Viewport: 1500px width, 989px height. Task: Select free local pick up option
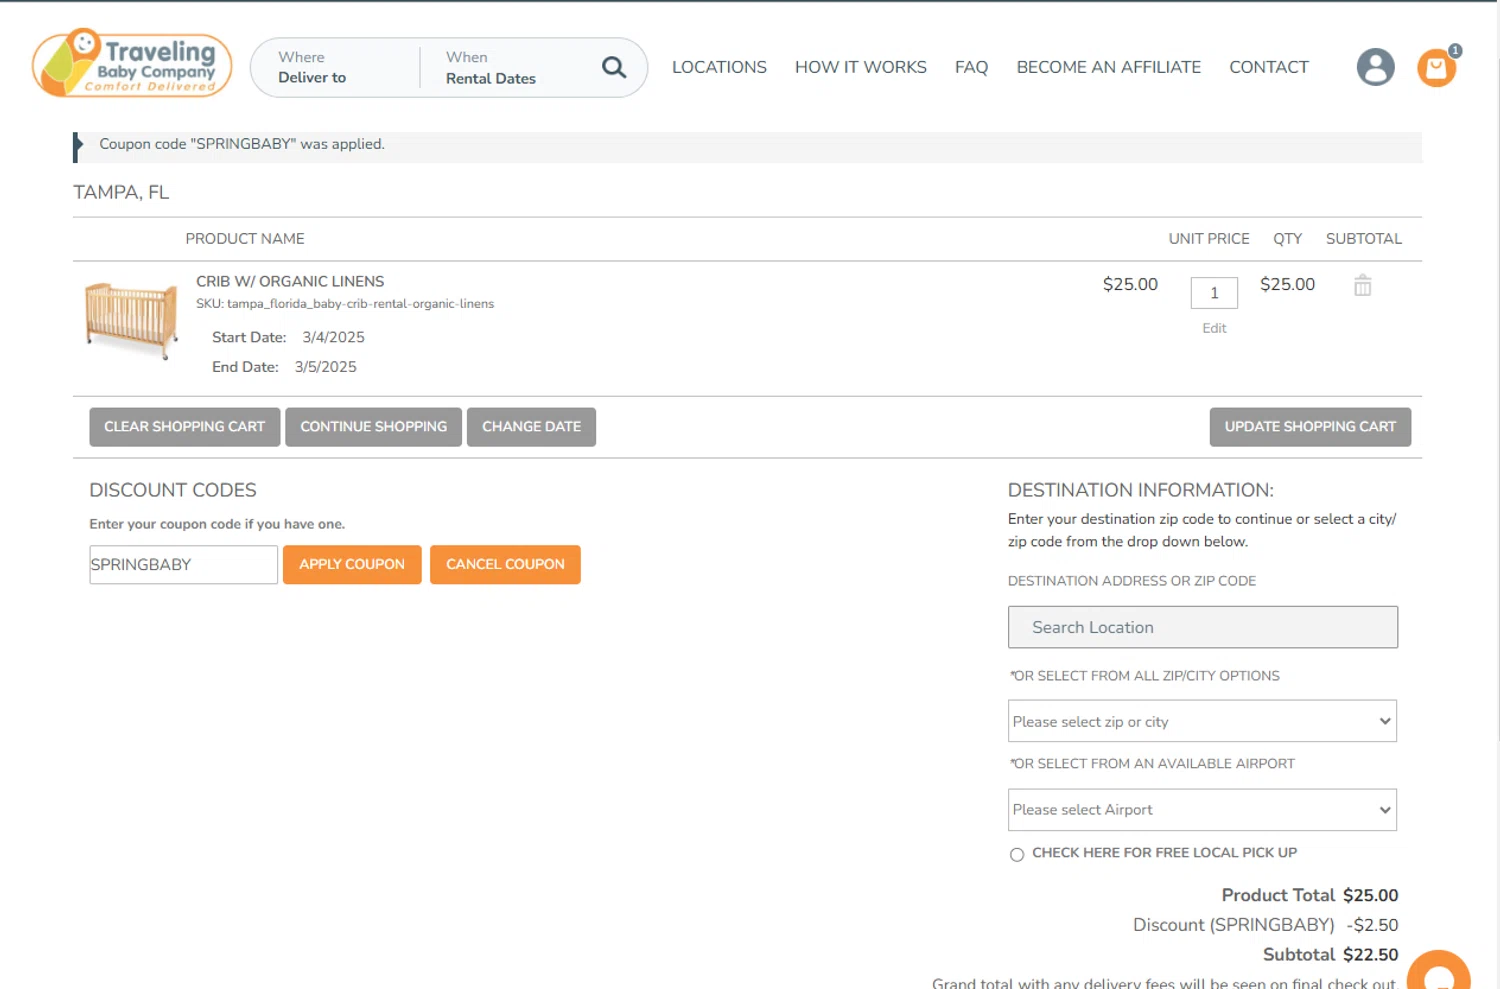(x=1017, y=854)
